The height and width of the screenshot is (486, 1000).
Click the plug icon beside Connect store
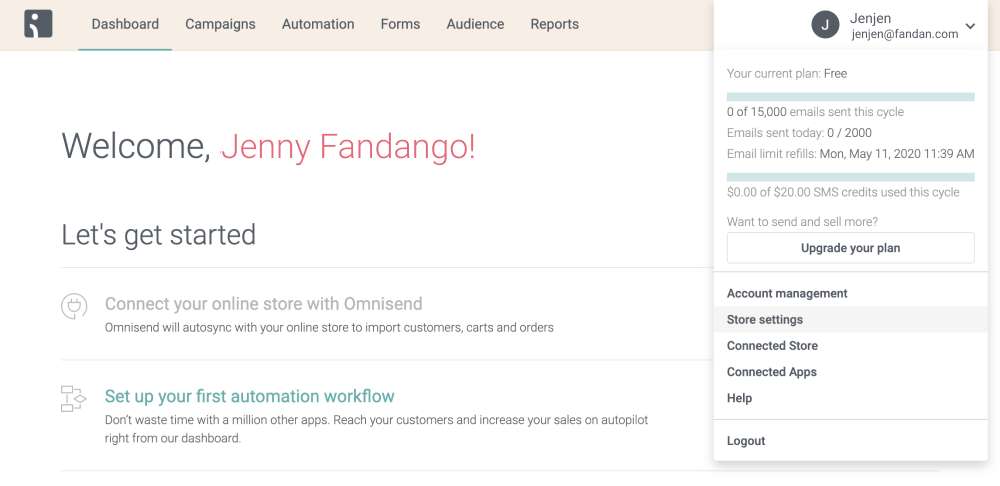click(74, 305)
